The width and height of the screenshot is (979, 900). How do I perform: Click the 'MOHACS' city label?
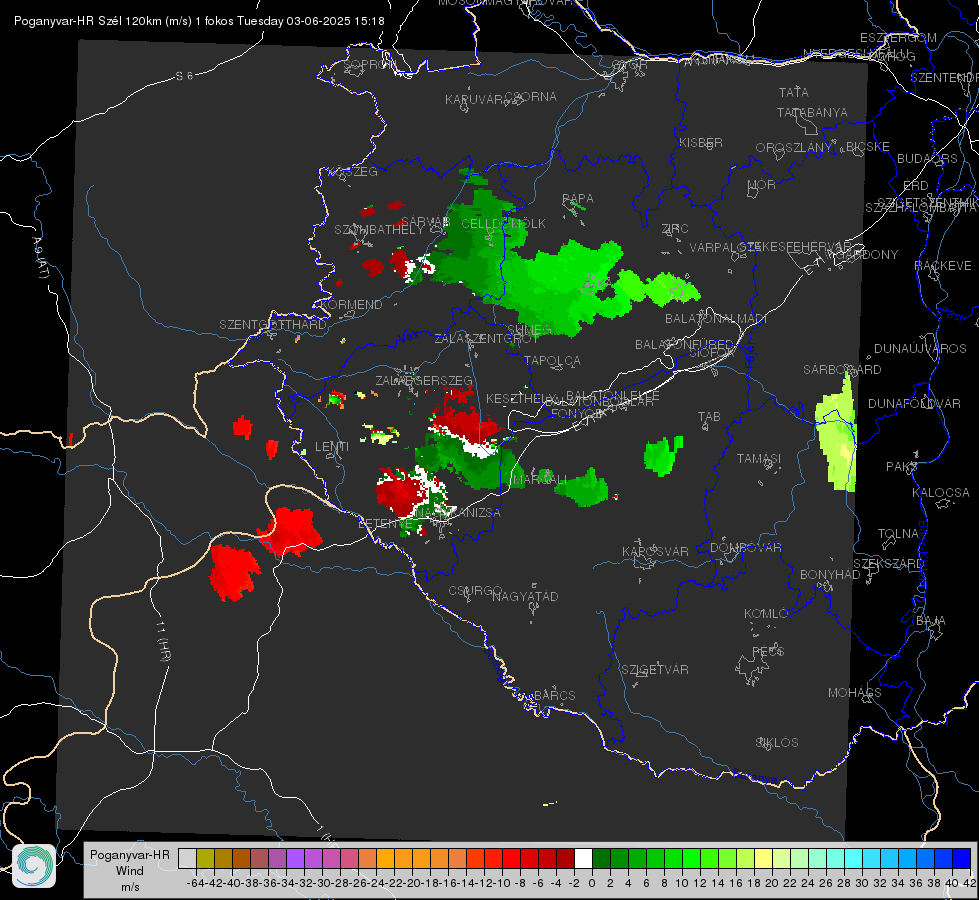(x=854, y=693)
